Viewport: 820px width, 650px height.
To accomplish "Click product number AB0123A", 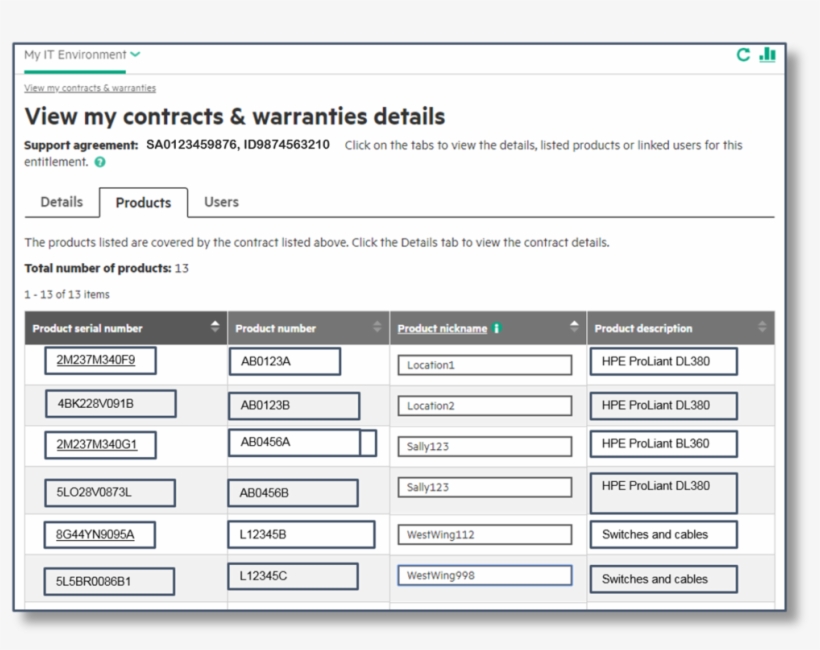I will pos(285,361).
